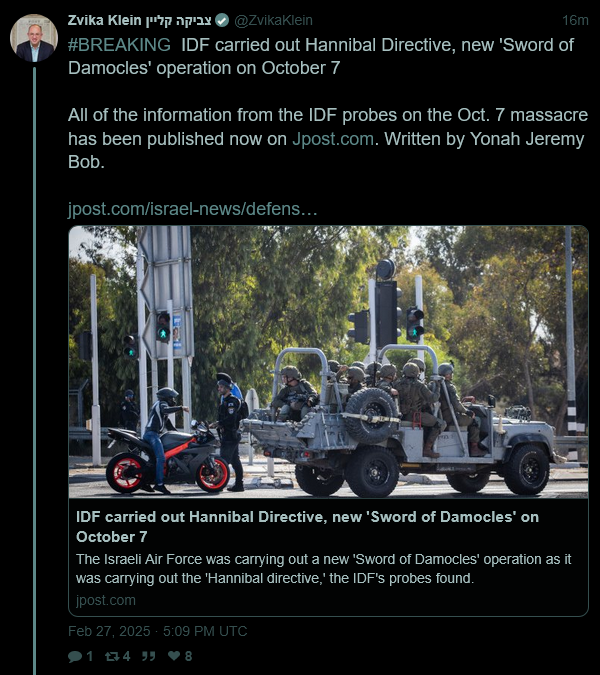Click the retweet arrows icon
The width and height of the screenshot is (600, 675).
click(x=112, y=656)
